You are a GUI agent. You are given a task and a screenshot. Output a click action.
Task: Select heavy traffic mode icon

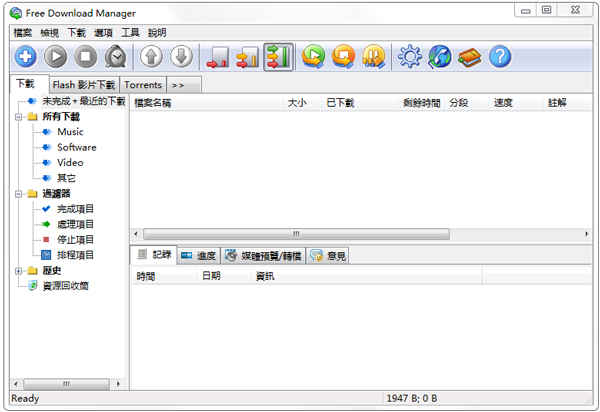278,57
